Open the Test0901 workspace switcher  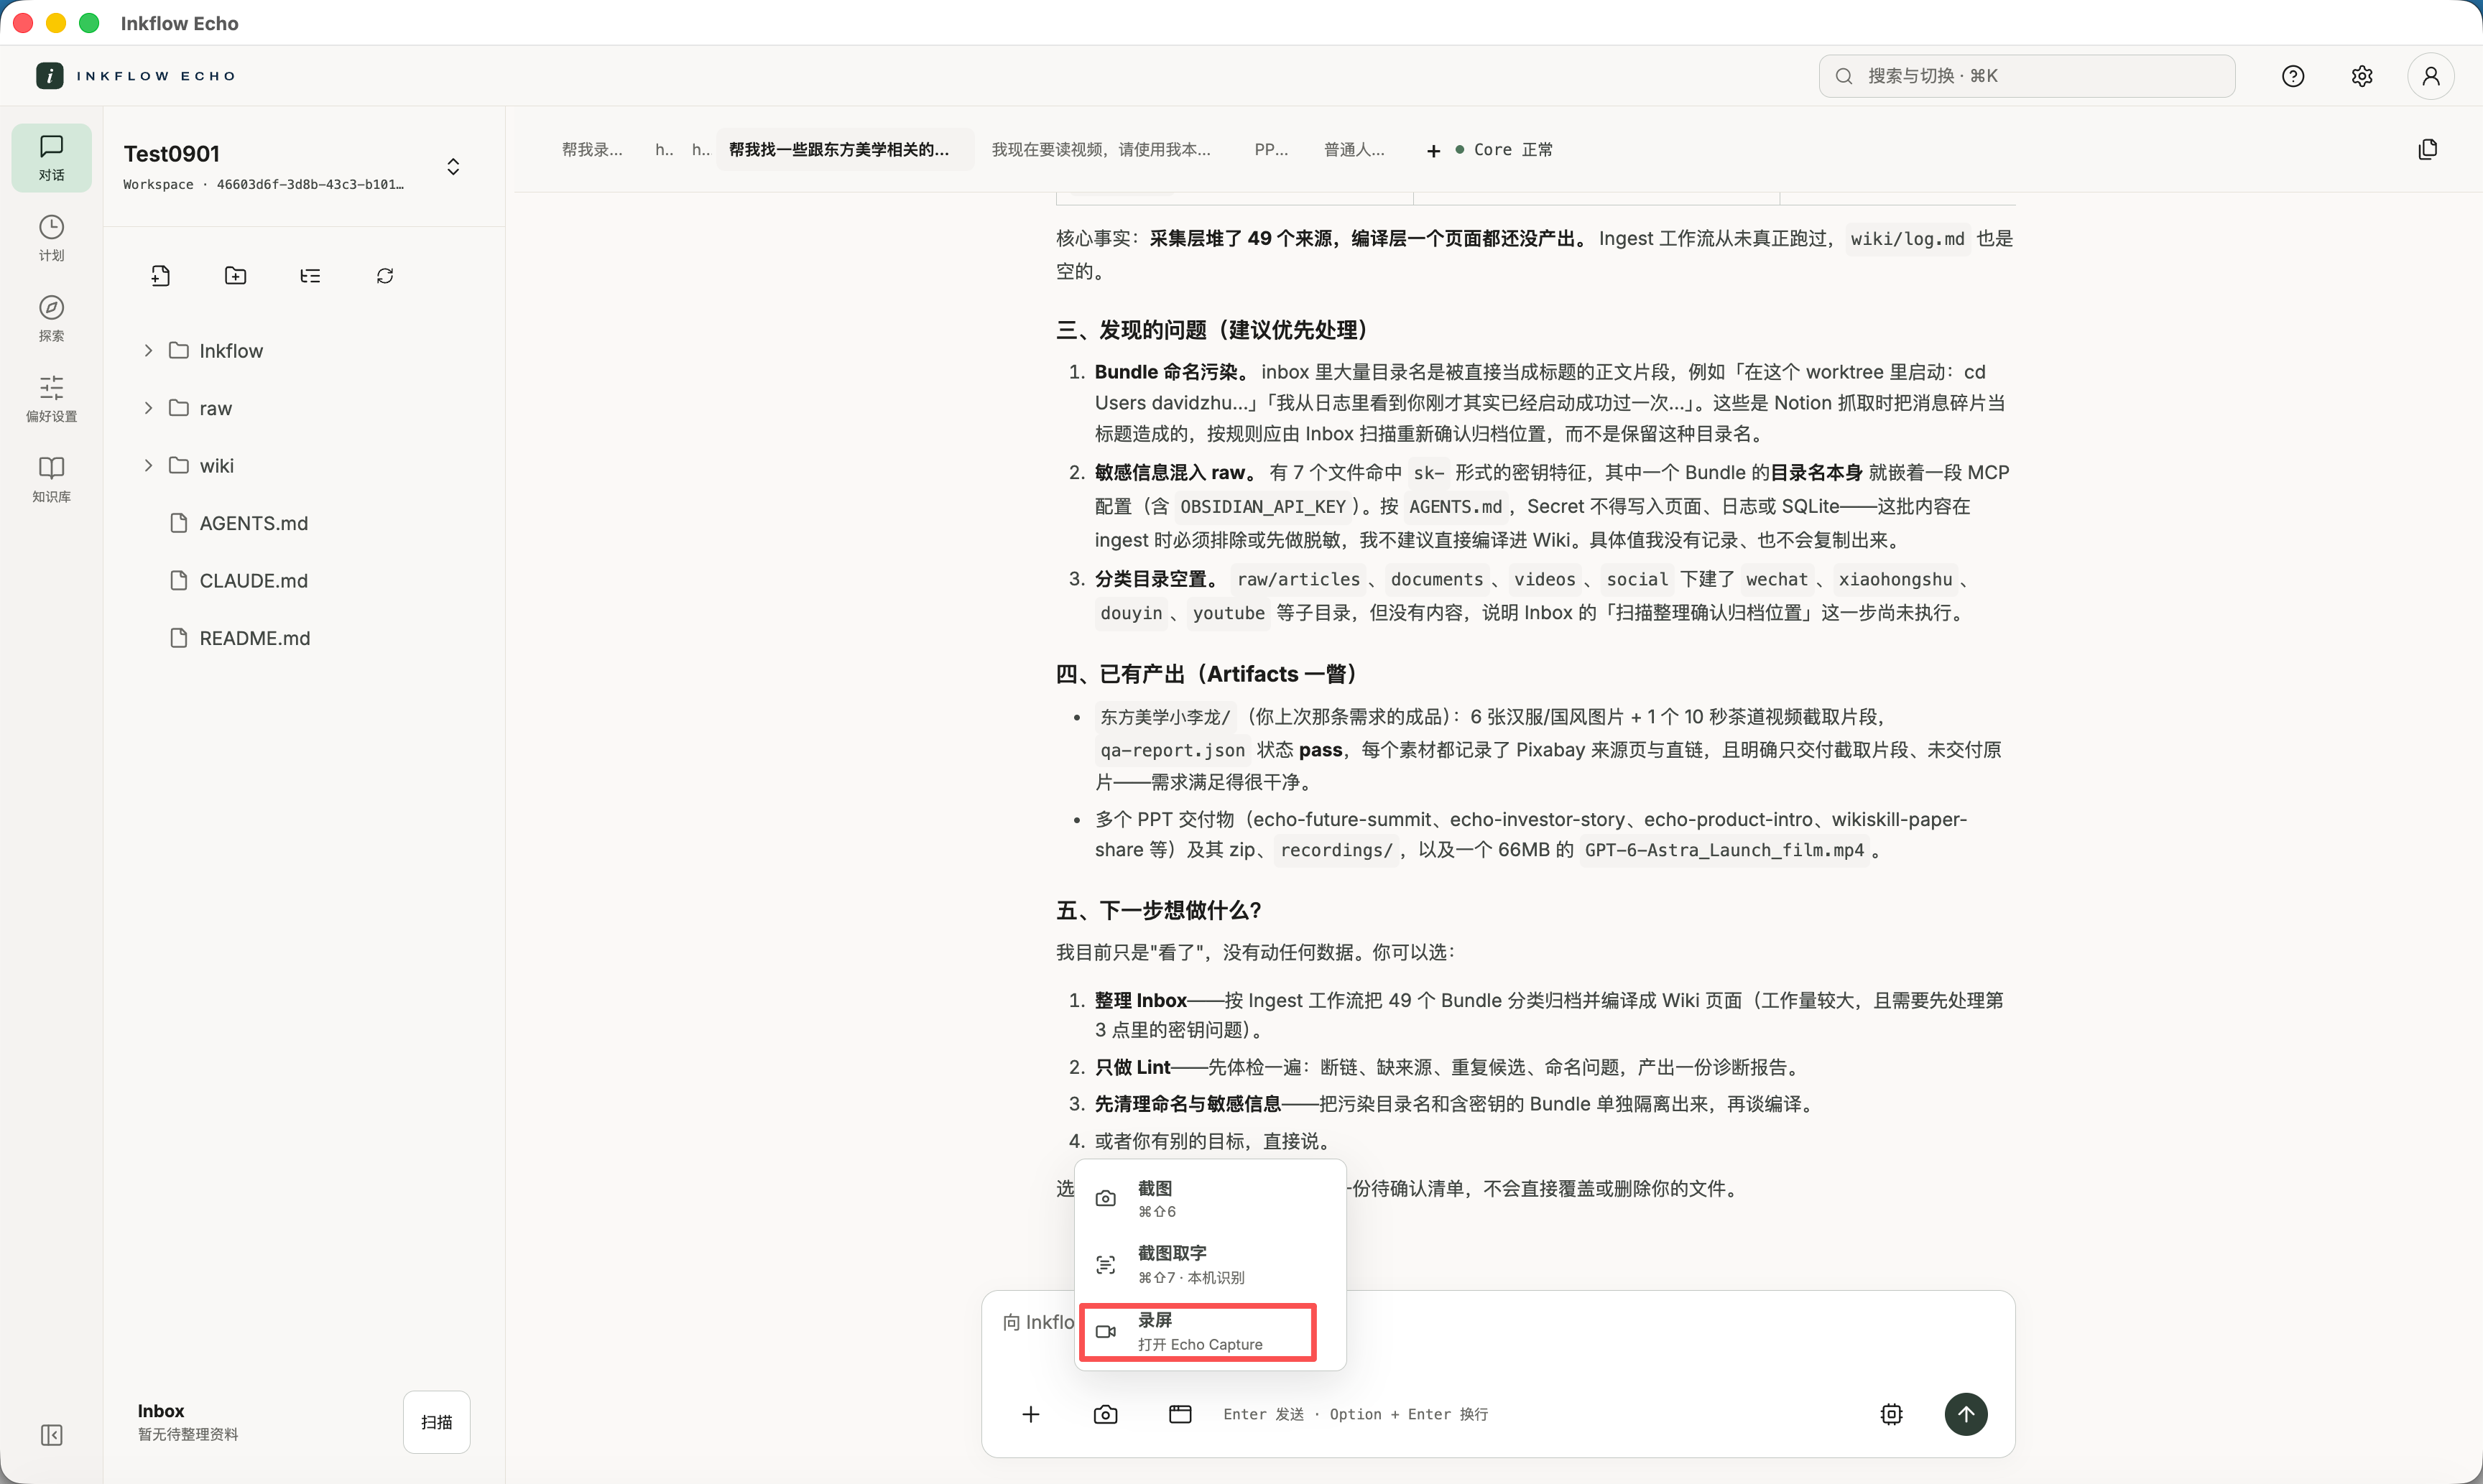pos(453,166)
